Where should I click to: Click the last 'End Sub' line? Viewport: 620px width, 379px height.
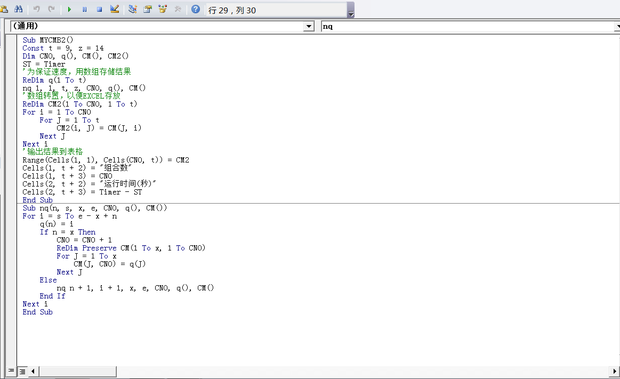click(x=38, y=312)
